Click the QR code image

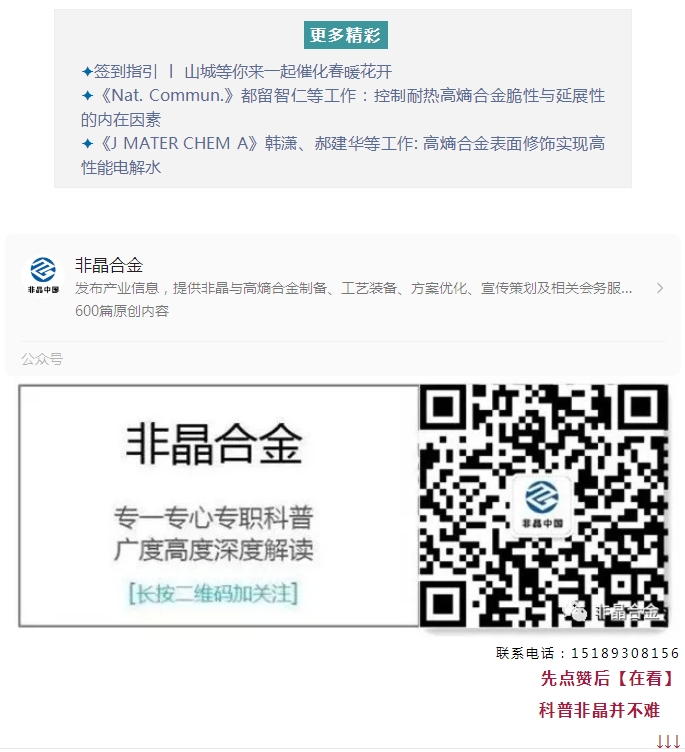(x=543, y=505)
